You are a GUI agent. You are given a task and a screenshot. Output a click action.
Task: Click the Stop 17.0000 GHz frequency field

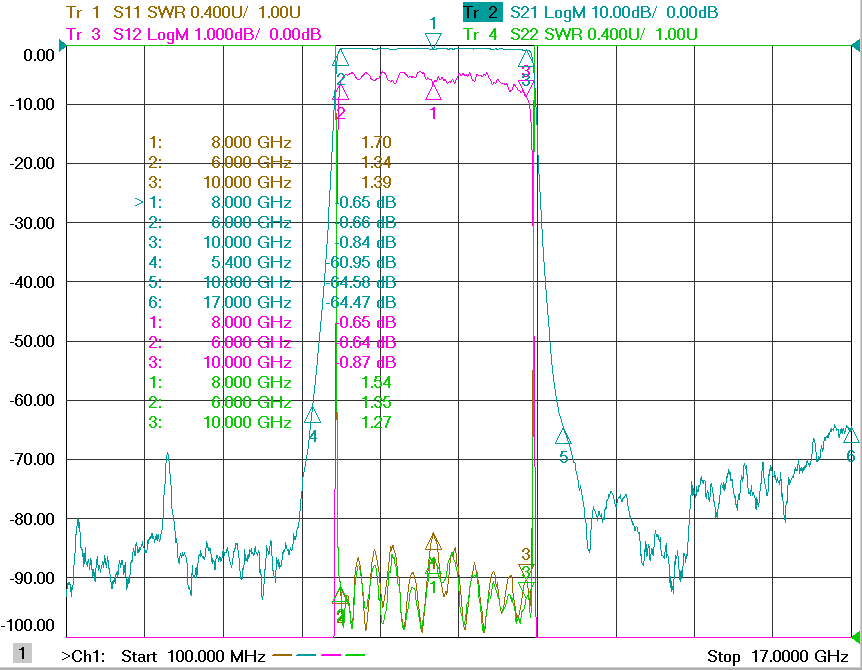pyautogui.click(x=777, y=656)
